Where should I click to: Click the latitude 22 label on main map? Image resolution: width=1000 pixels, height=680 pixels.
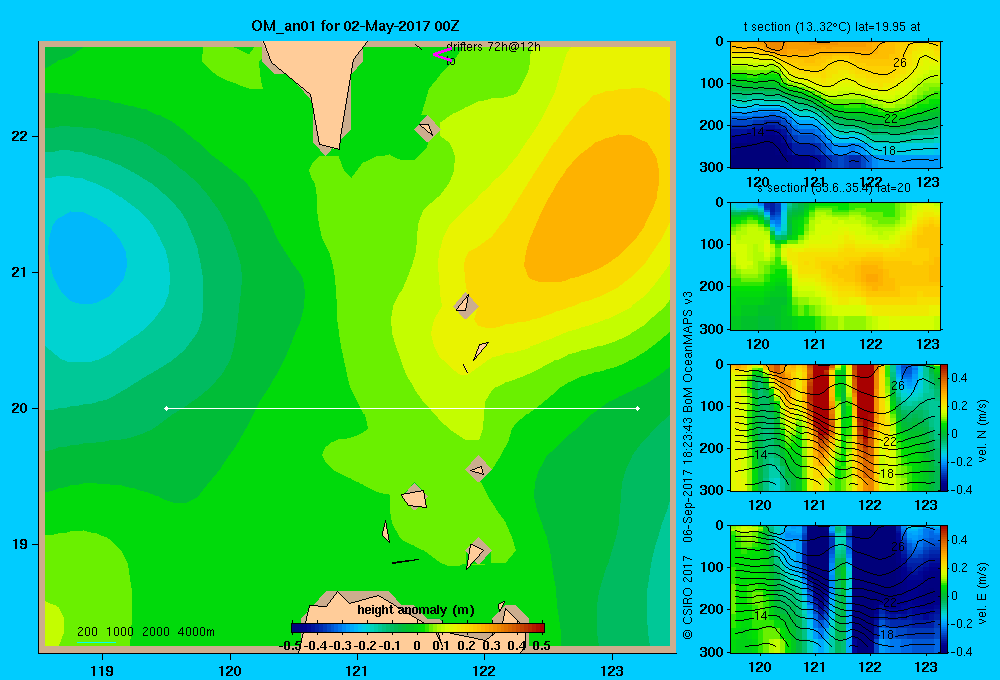click(20, 136)
